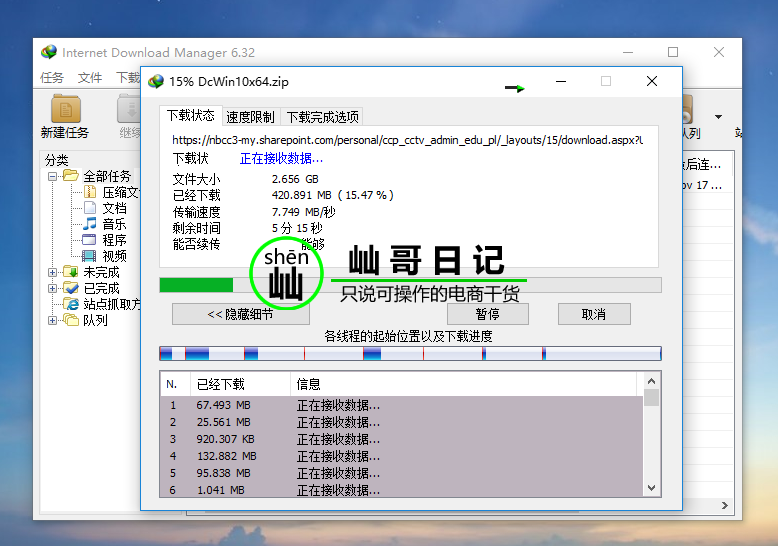This screenshot has height=546, width=778.
Task: Open the 任务 menu
Action: tap(52, 77)
